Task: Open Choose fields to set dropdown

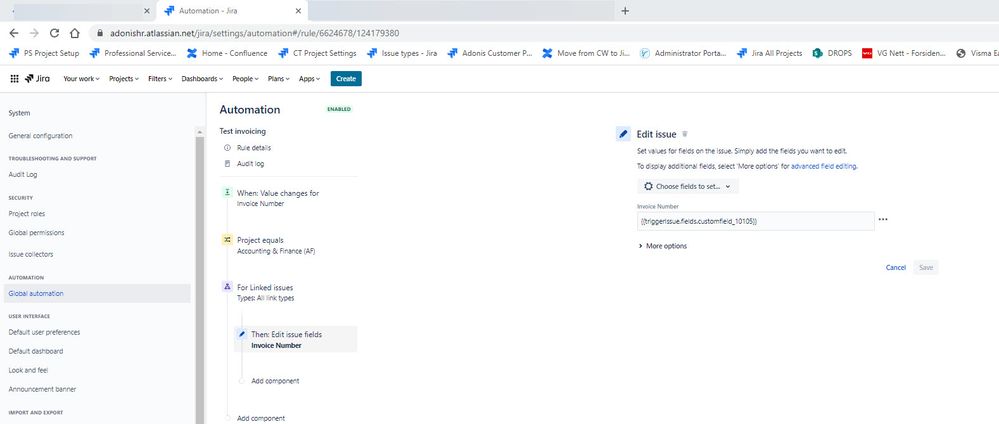Action: (x=688, y=186)
